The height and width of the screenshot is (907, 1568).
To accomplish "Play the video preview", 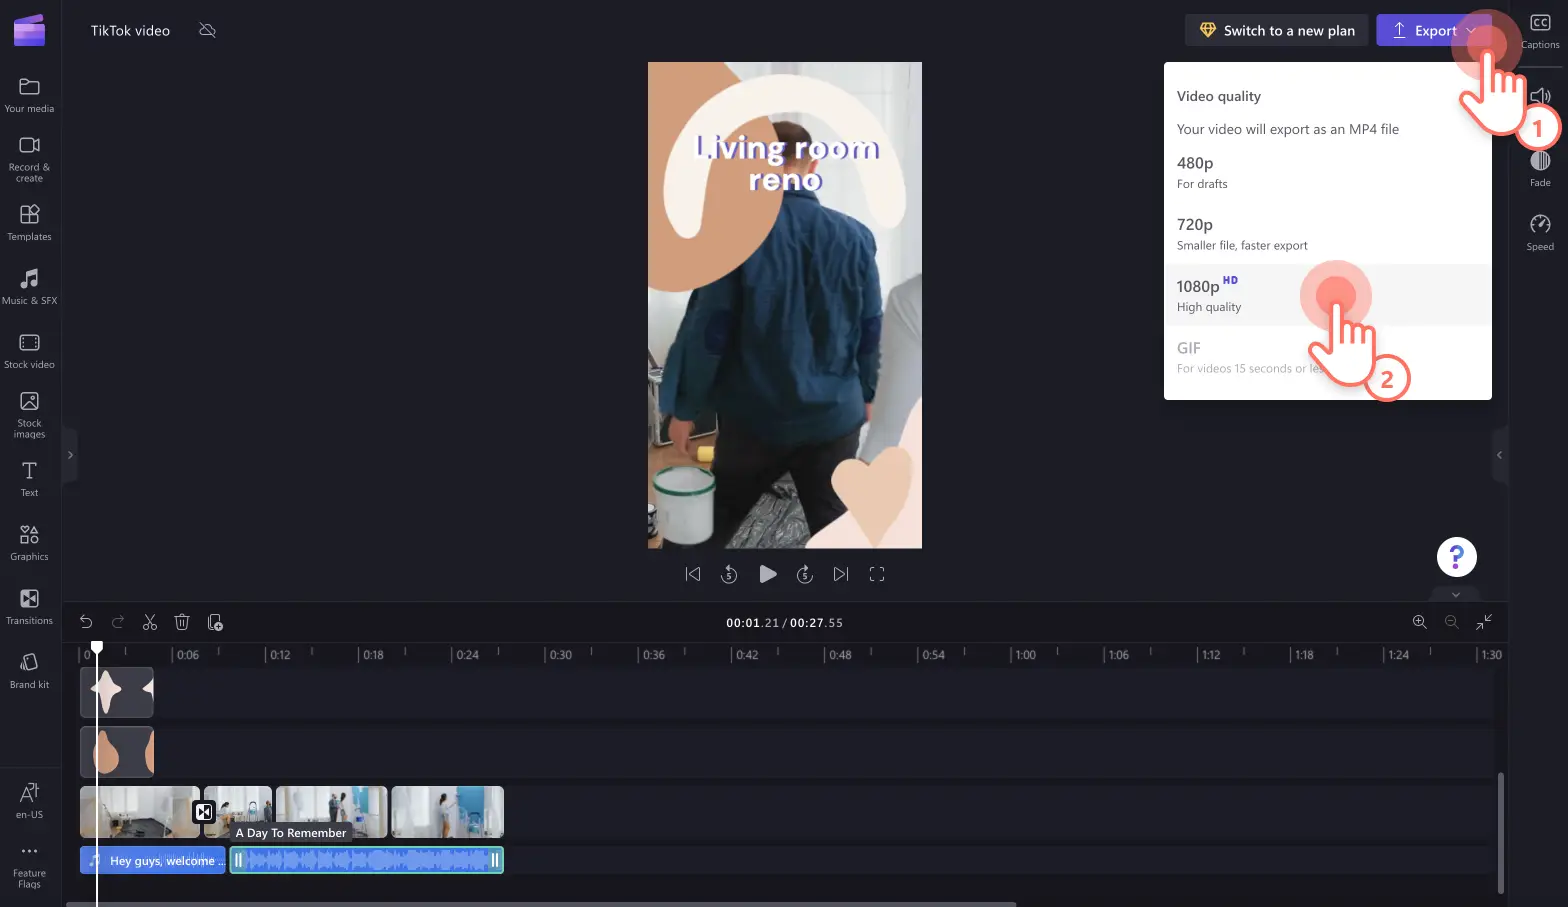I will [x=767, y=574].
